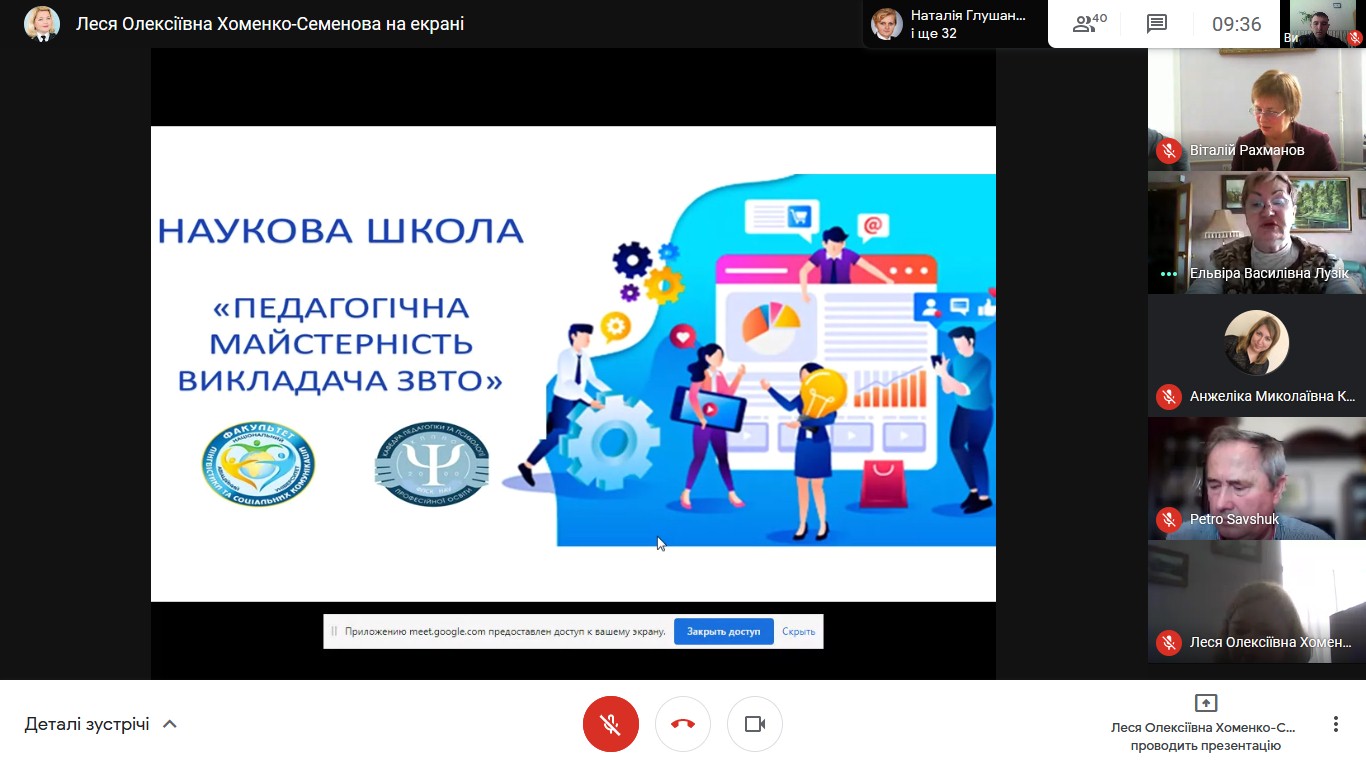This screenshot has width=1366, height=768.
Task: Open the chat messages icon
Action: pyautogui.click(x=1157, y=24)
